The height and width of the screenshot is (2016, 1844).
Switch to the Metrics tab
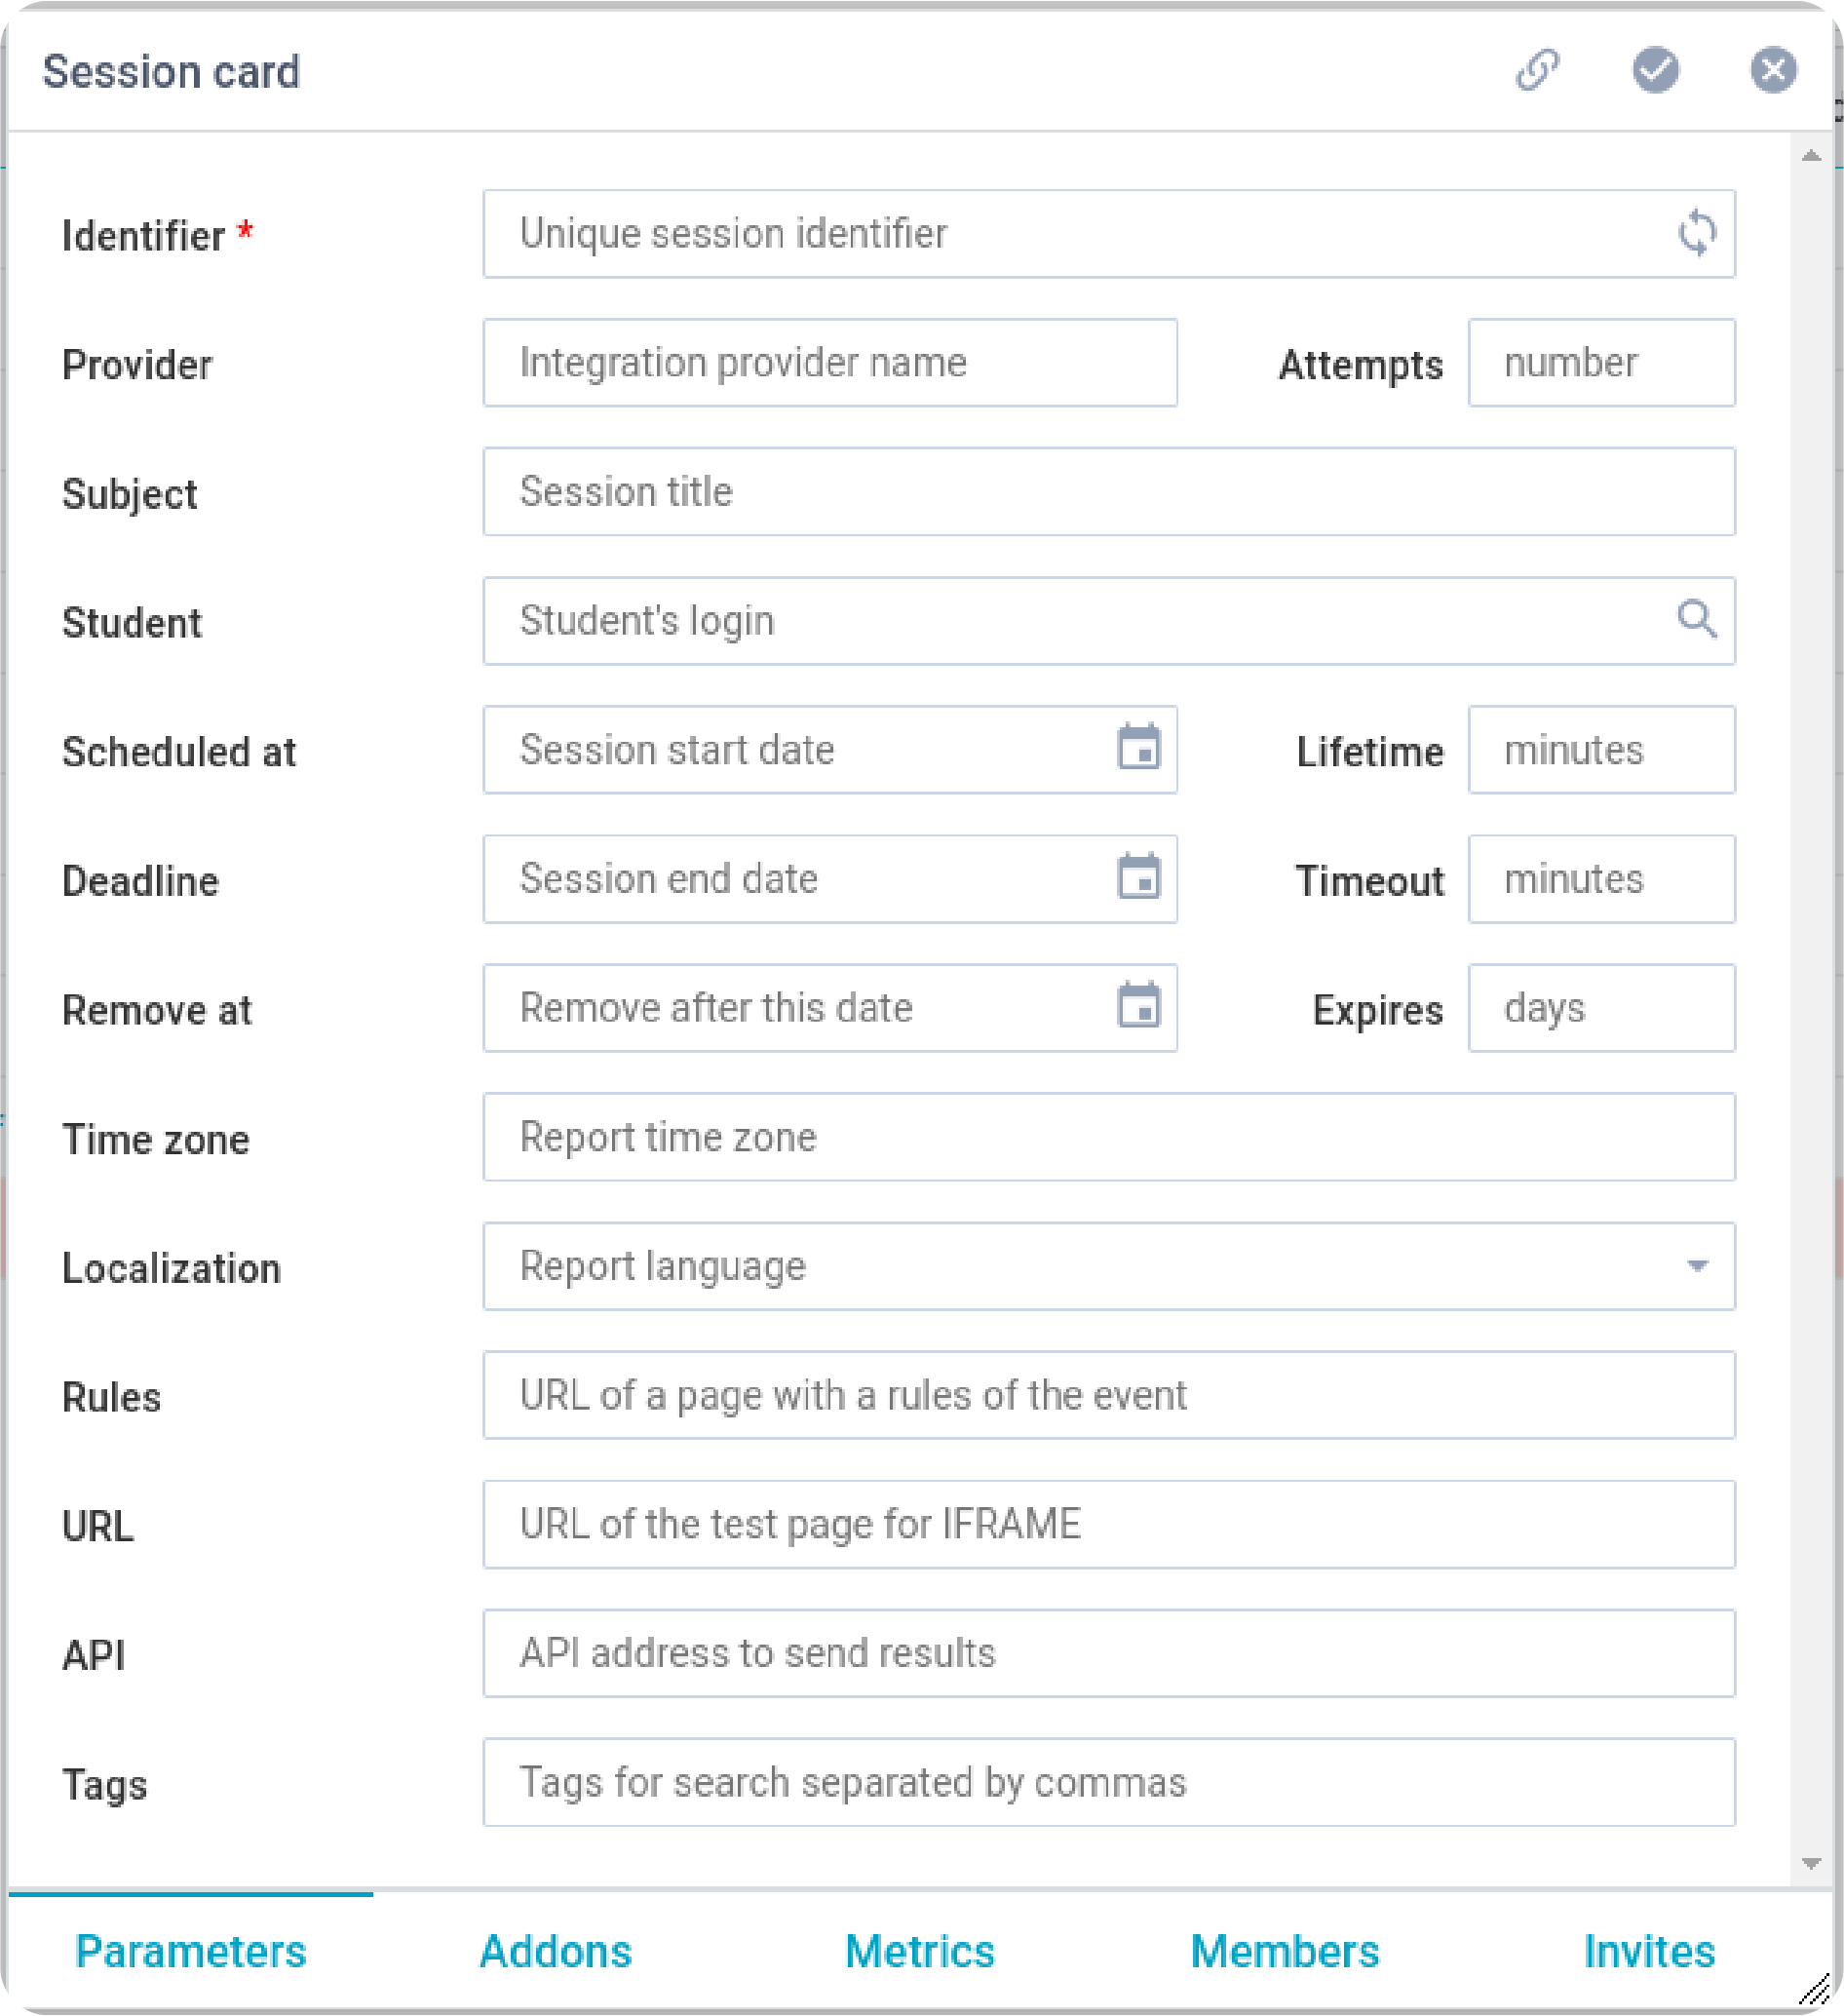(919, 1951)
